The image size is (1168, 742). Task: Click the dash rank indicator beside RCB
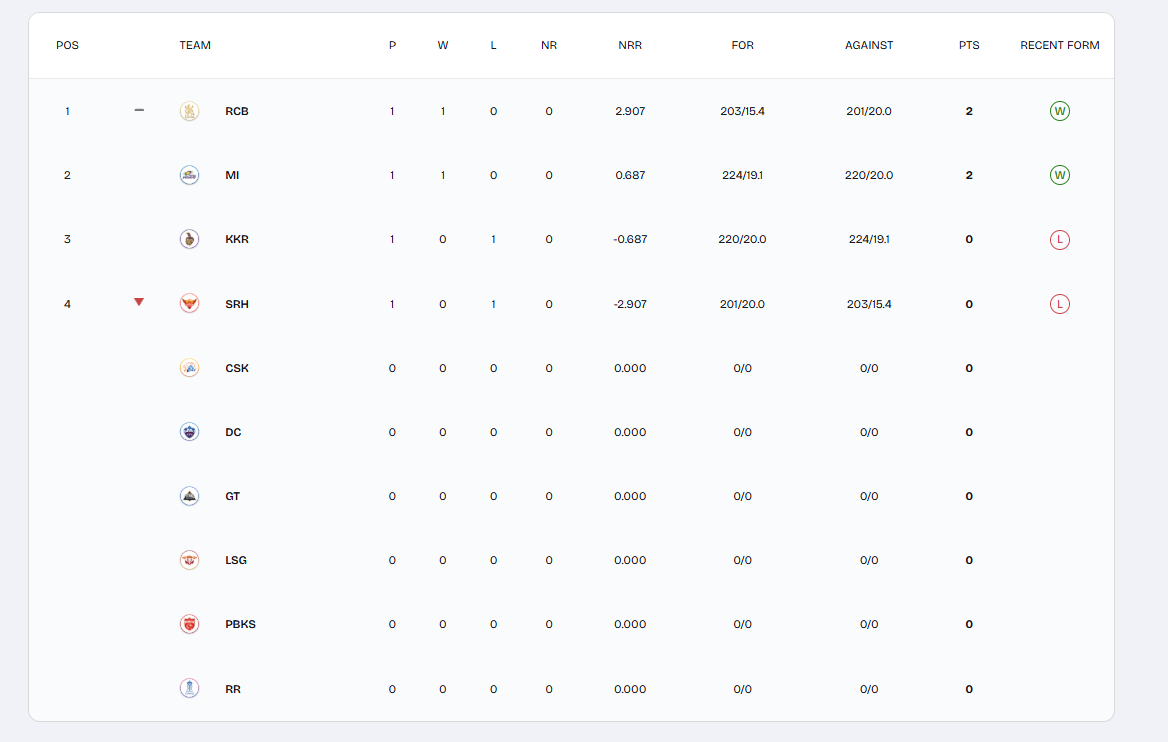(x=138, y=110)
